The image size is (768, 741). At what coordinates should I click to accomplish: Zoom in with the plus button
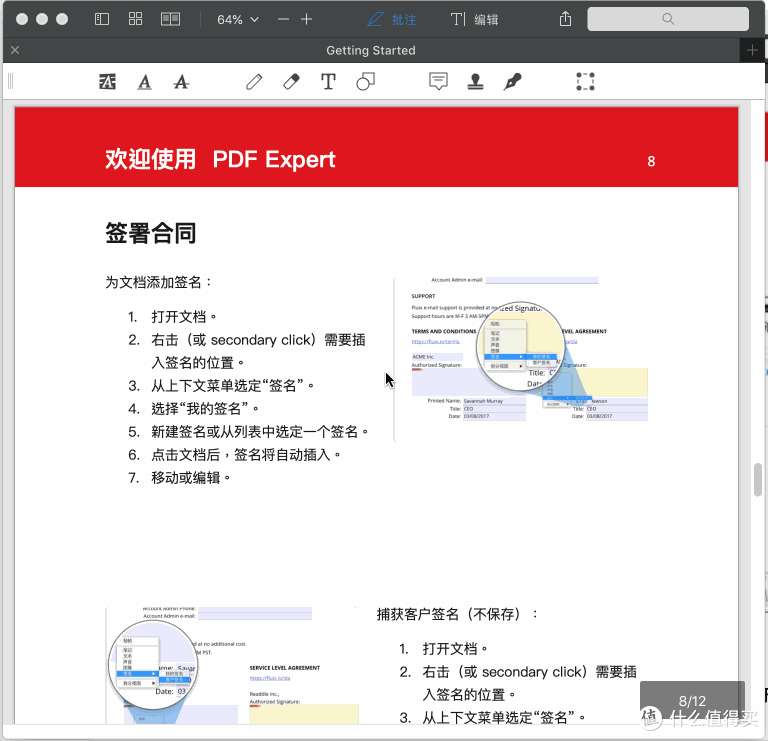pyautogui.click(x=307, y=20)
